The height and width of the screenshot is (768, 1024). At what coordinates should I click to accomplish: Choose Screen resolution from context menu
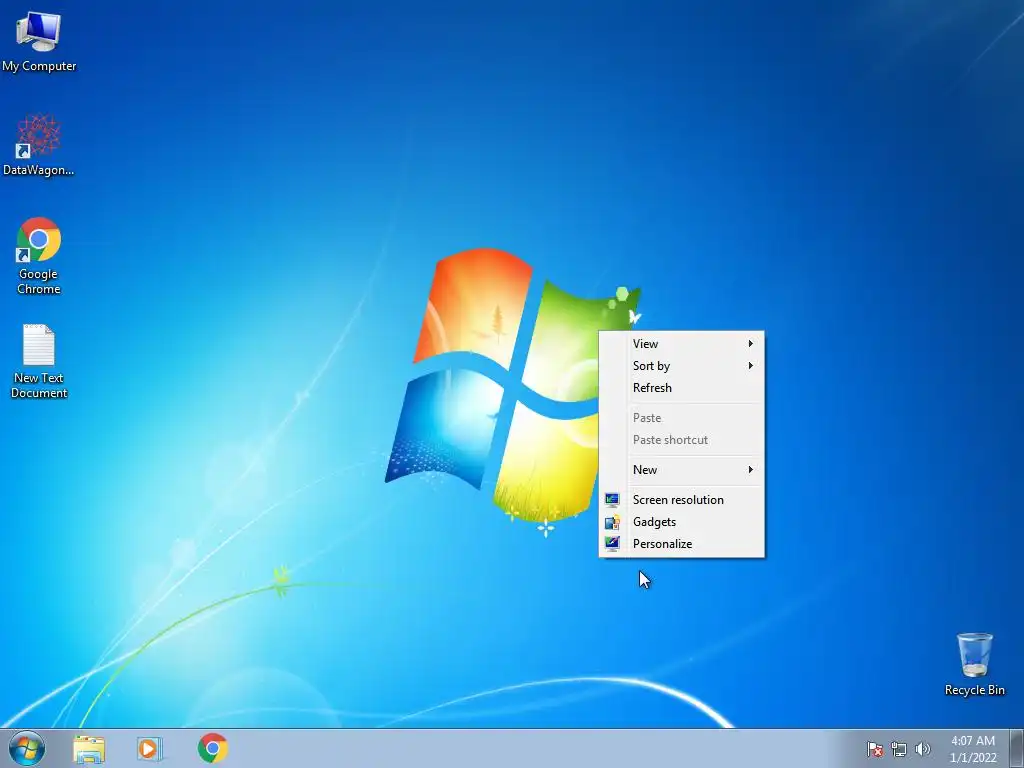(682, 500)
